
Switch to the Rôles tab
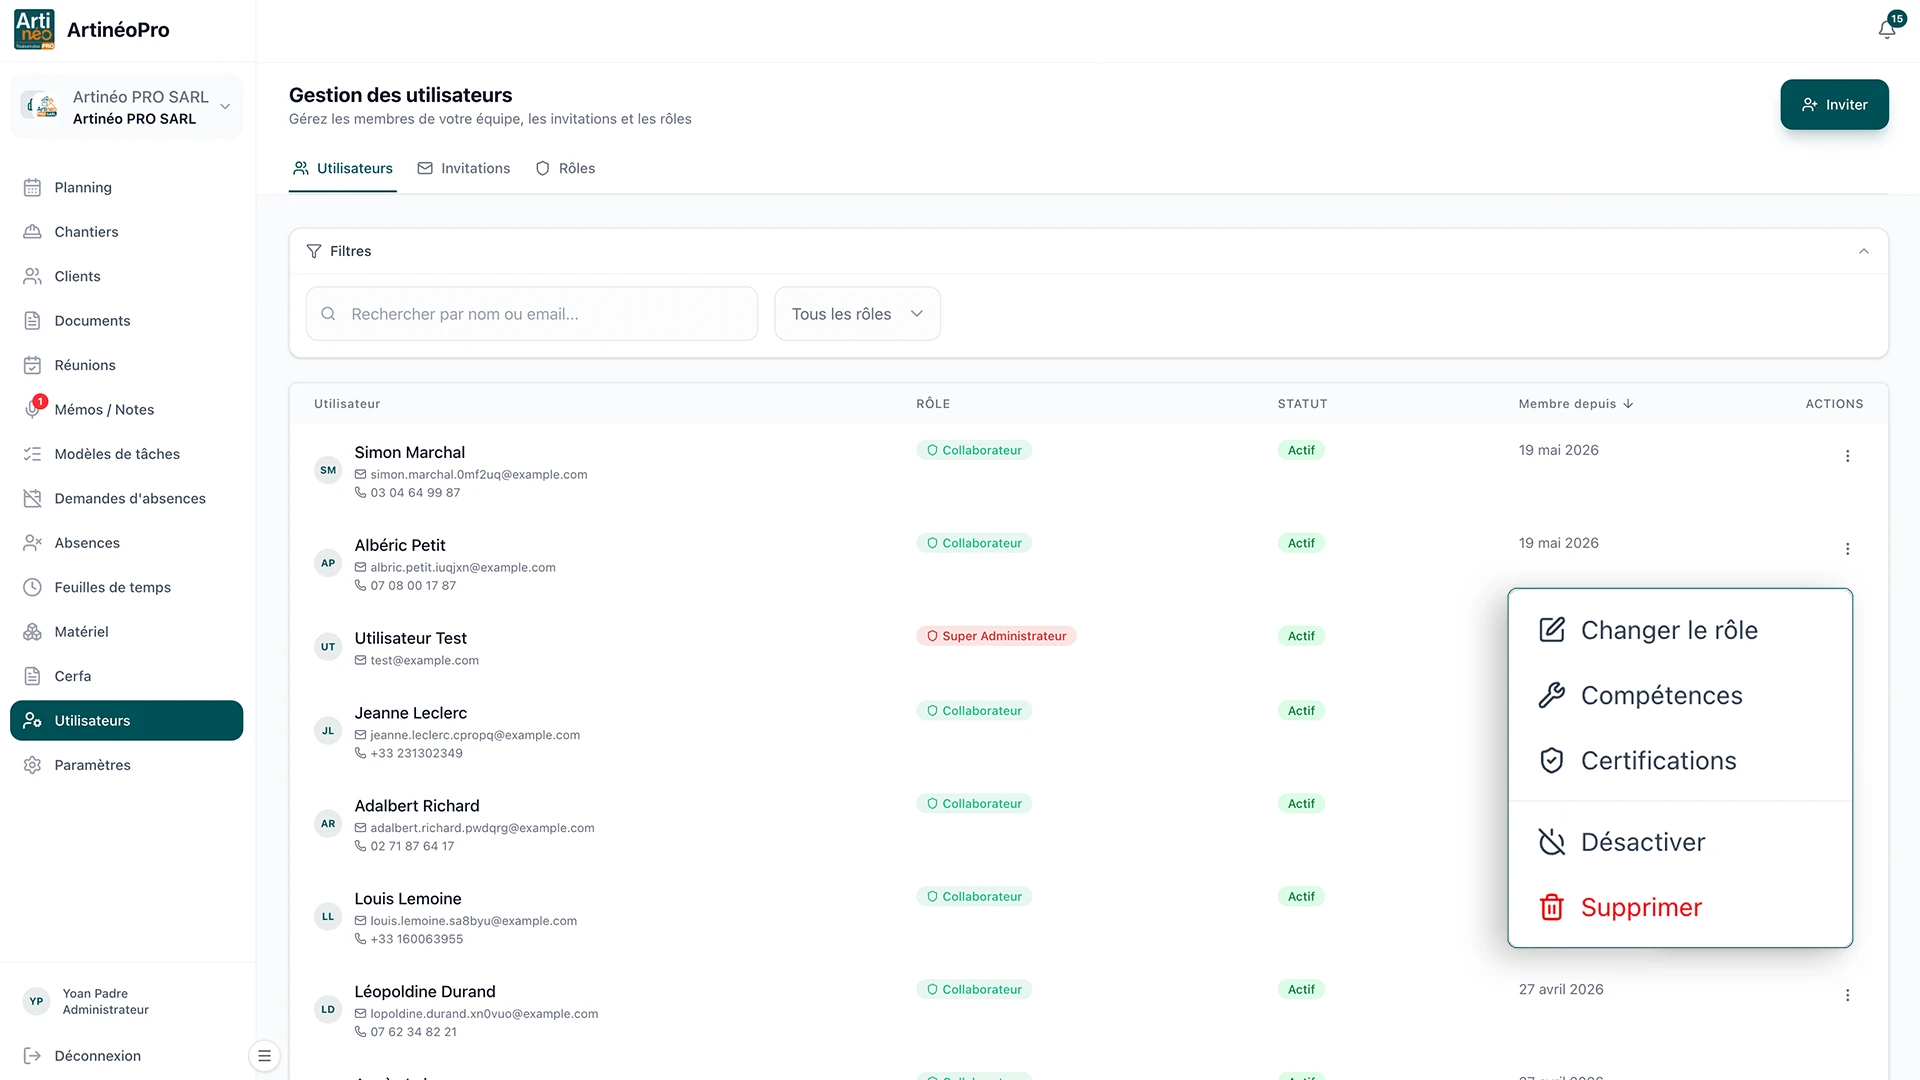click(x=566, y=169)
